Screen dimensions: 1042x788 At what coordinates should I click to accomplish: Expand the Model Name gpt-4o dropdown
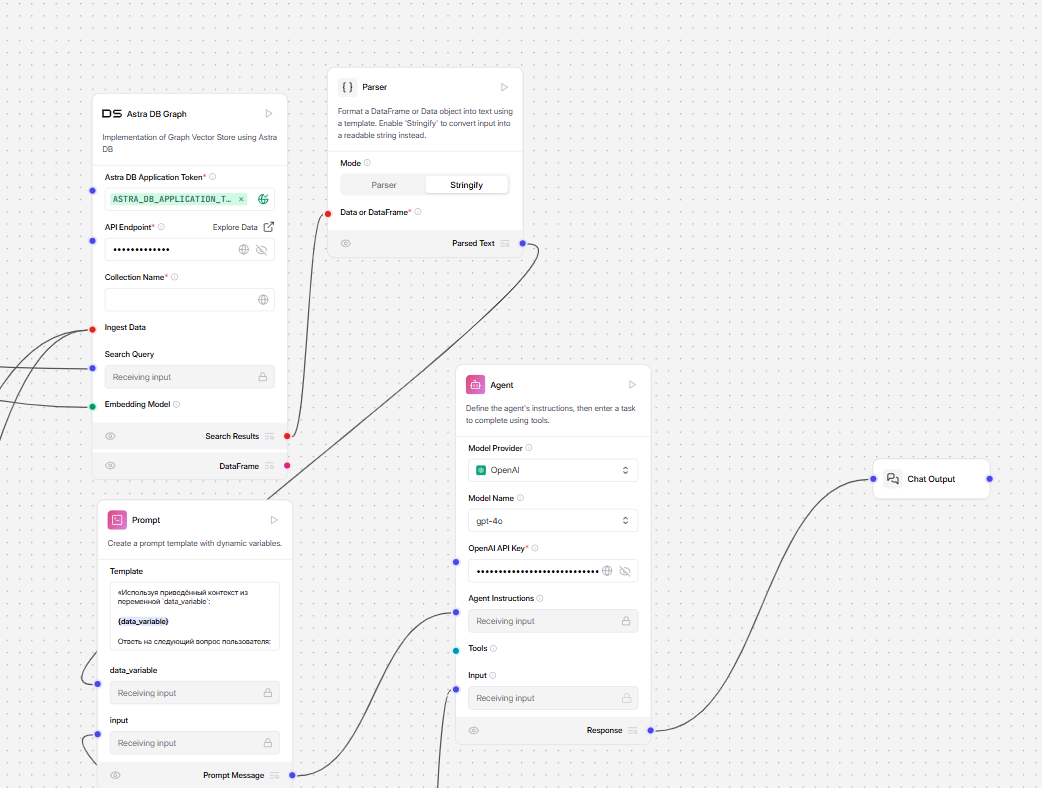coord(552,521)
